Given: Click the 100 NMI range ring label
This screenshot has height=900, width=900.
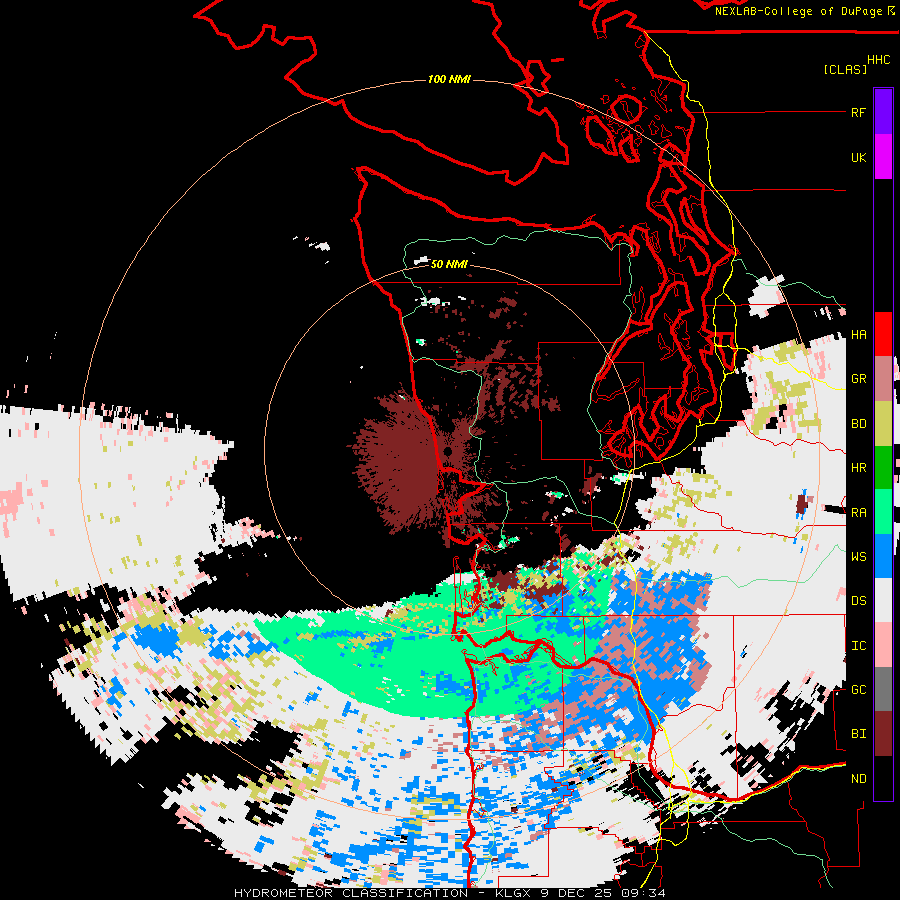Looking at the screenshot, I should [449, 79].
